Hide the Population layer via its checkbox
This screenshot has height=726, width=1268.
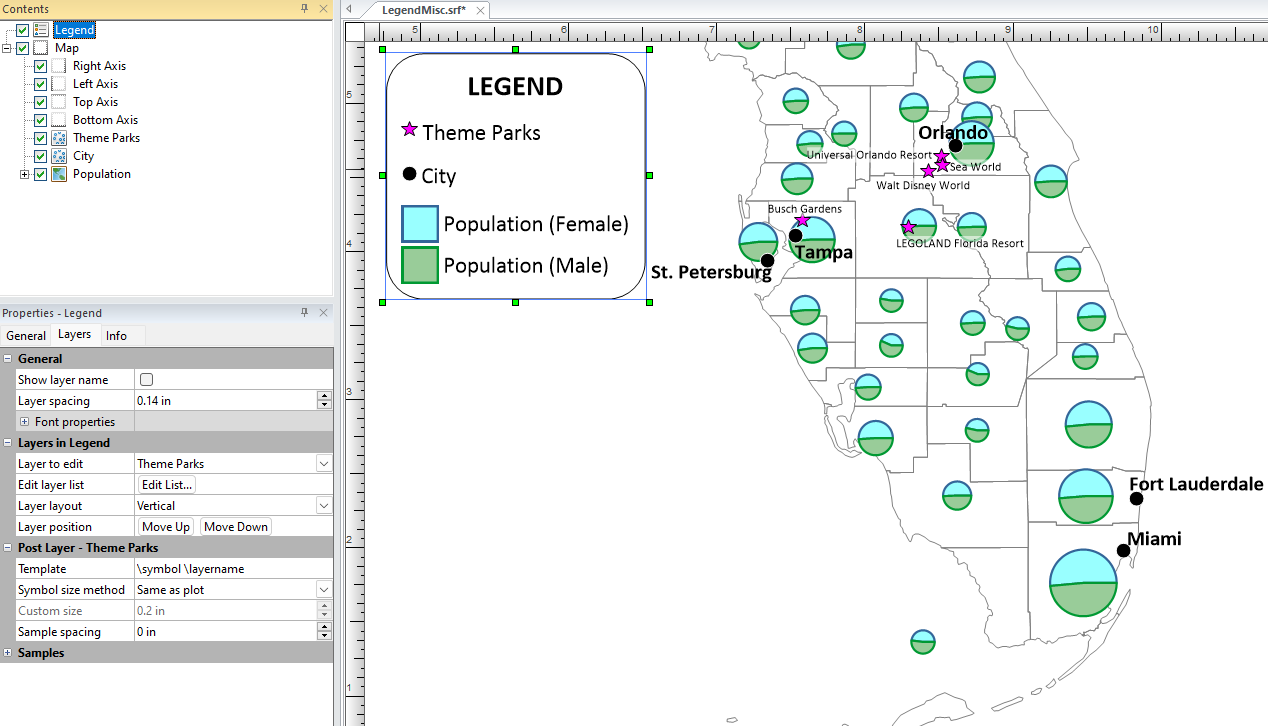pos(40,174)
